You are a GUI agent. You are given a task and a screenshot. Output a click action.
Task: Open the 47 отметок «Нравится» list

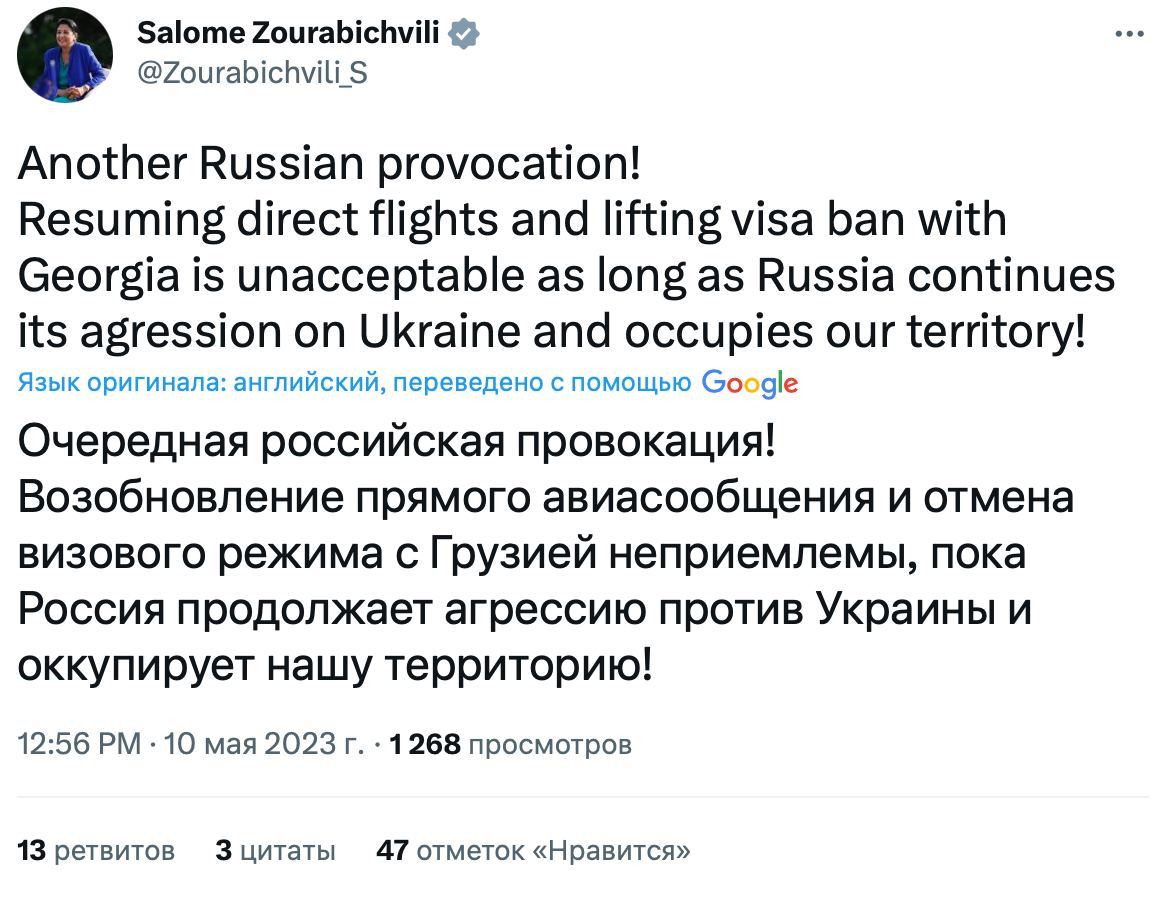tap(533, 851)
